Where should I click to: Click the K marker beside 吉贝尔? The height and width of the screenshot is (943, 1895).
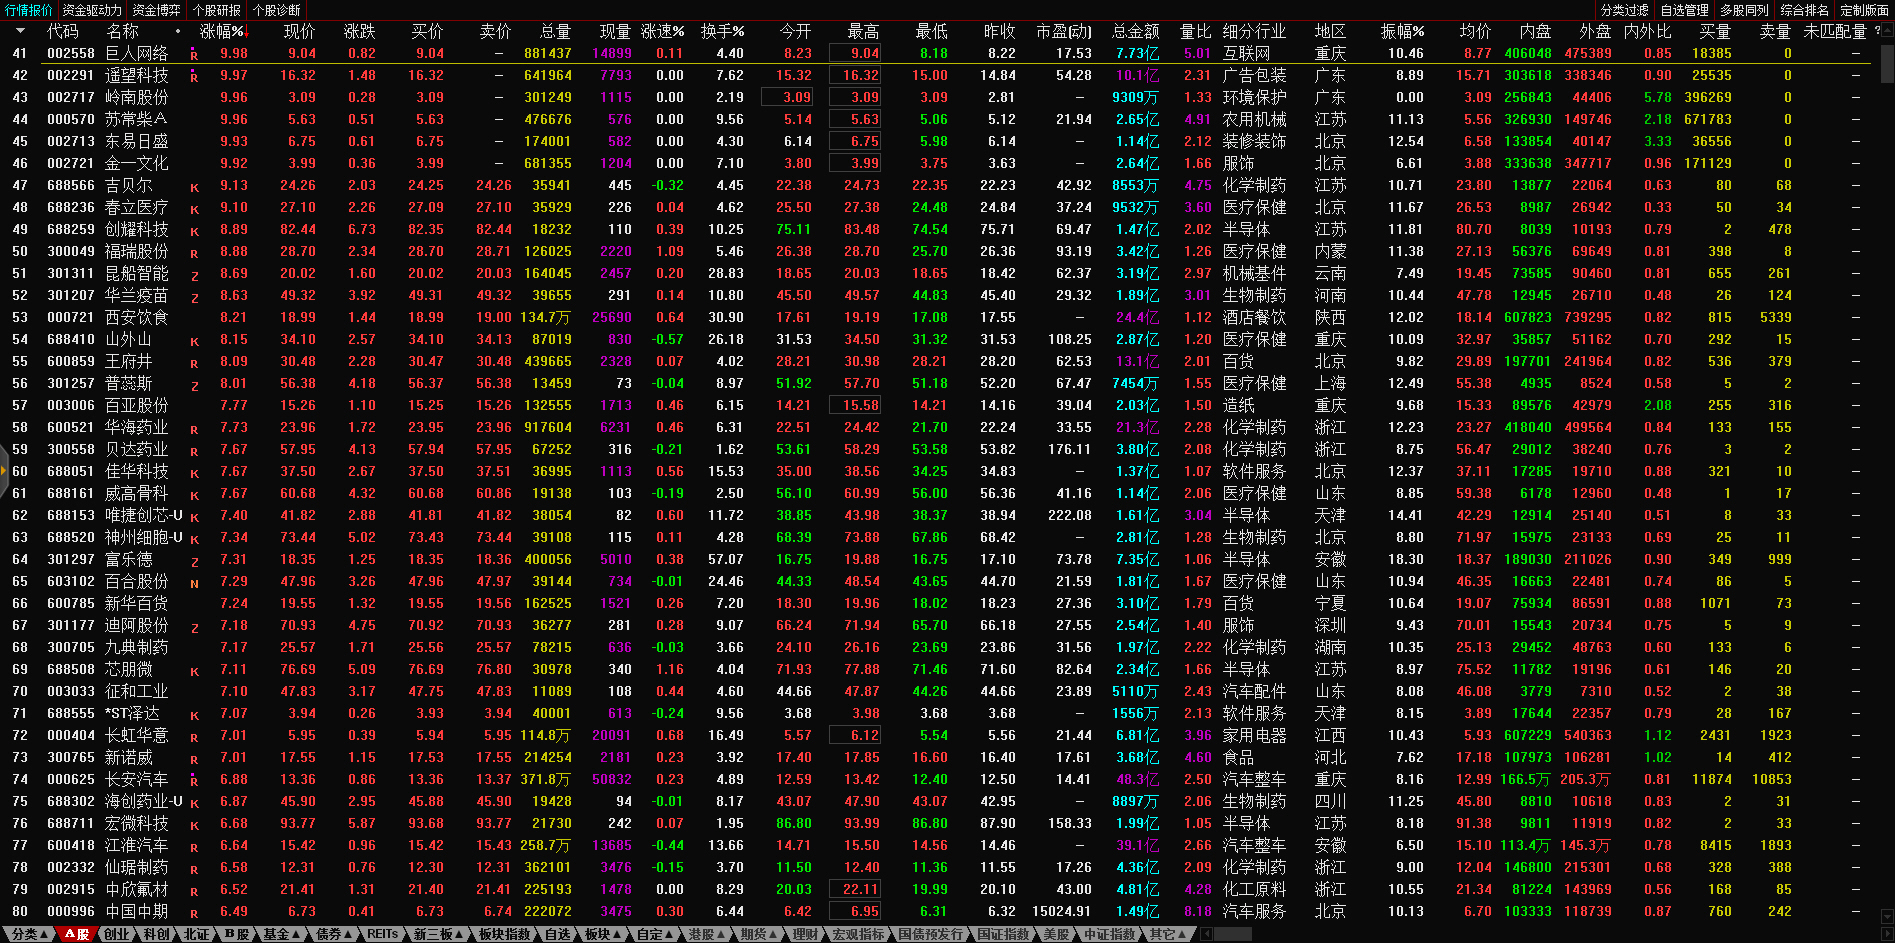point(194,187)
